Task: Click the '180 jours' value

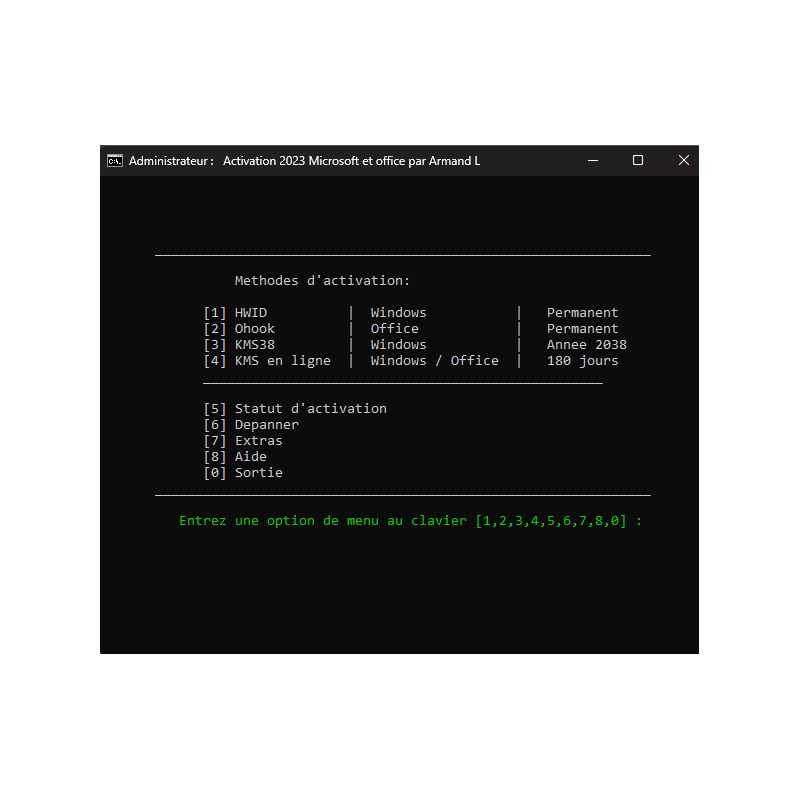Action: click(x=583, y=361)
